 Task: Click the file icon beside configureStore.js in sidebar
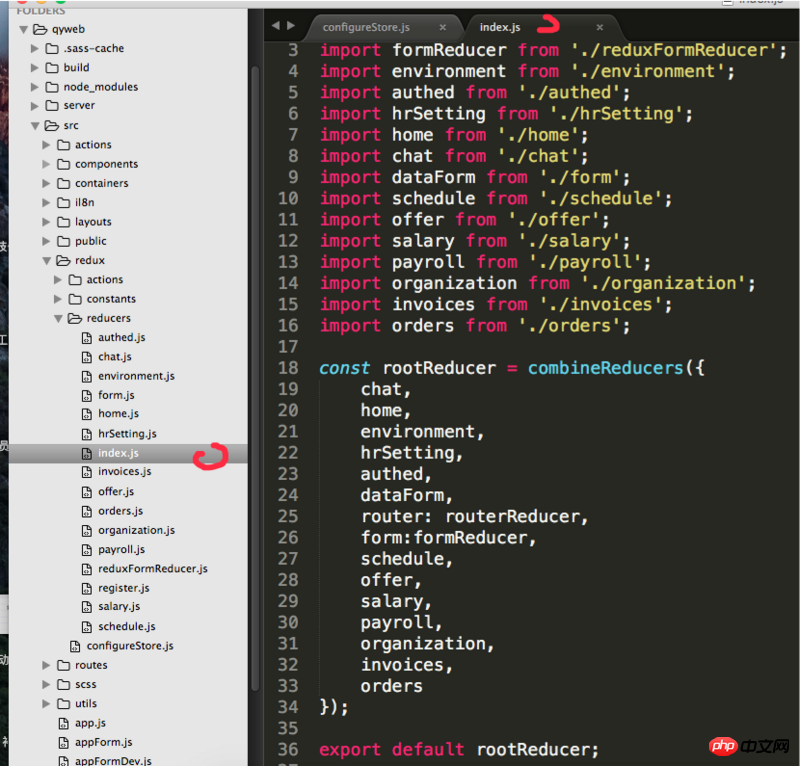pos(75,646)
